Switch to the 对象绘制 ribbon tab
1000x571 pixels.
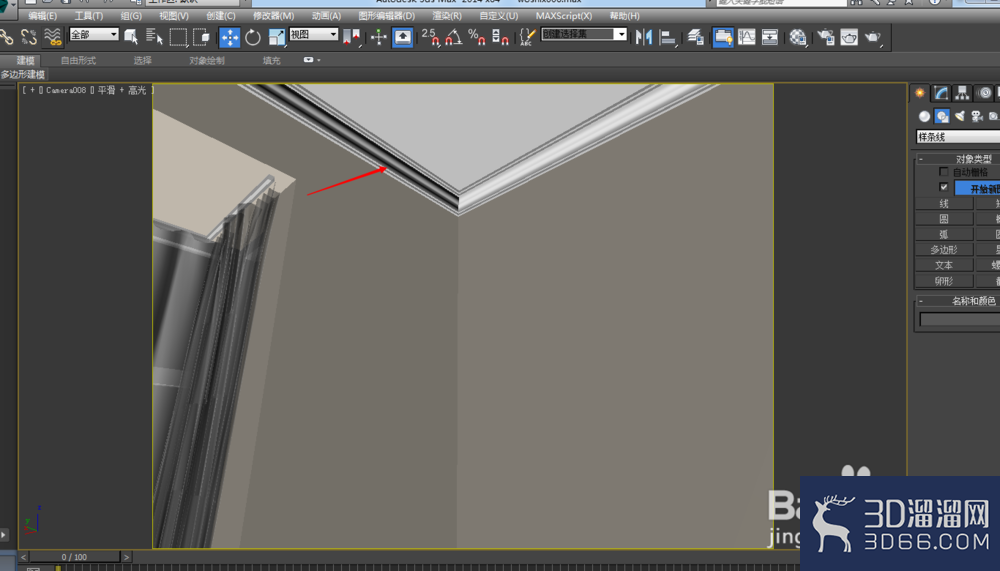[207, 61]
